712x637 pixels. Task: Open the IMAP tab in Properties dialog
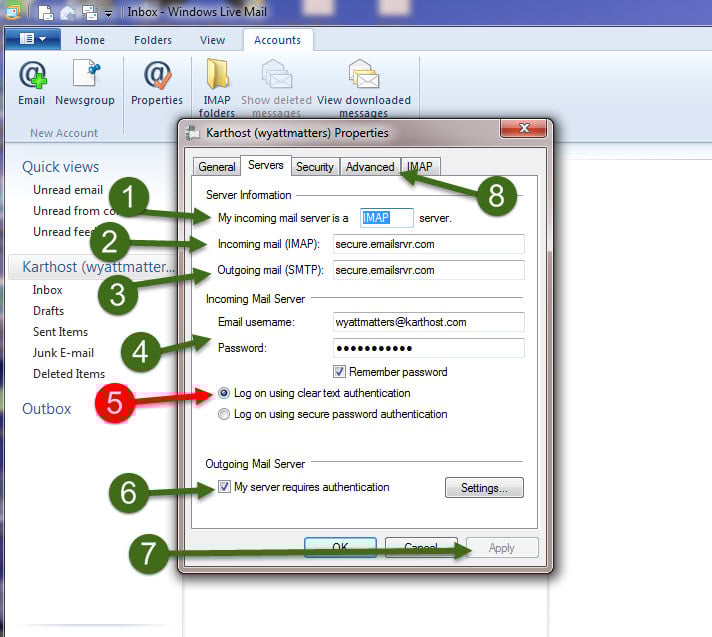[x=420, y=167]
